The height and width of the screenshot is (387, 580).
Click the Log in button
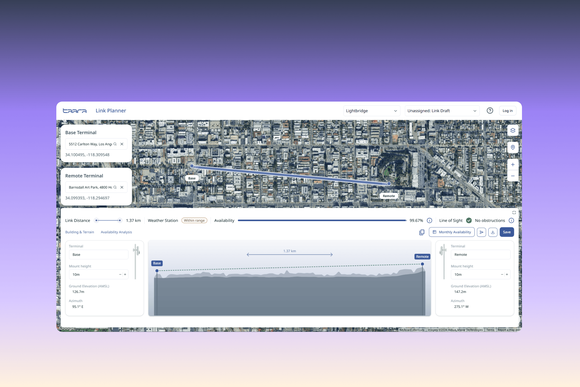508,111
